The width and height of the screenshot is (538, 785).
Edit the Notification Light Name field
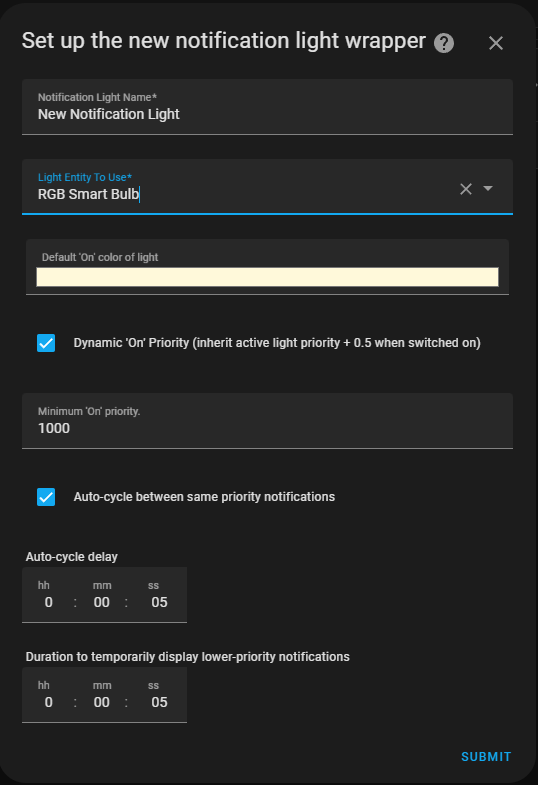coord(267,107)
